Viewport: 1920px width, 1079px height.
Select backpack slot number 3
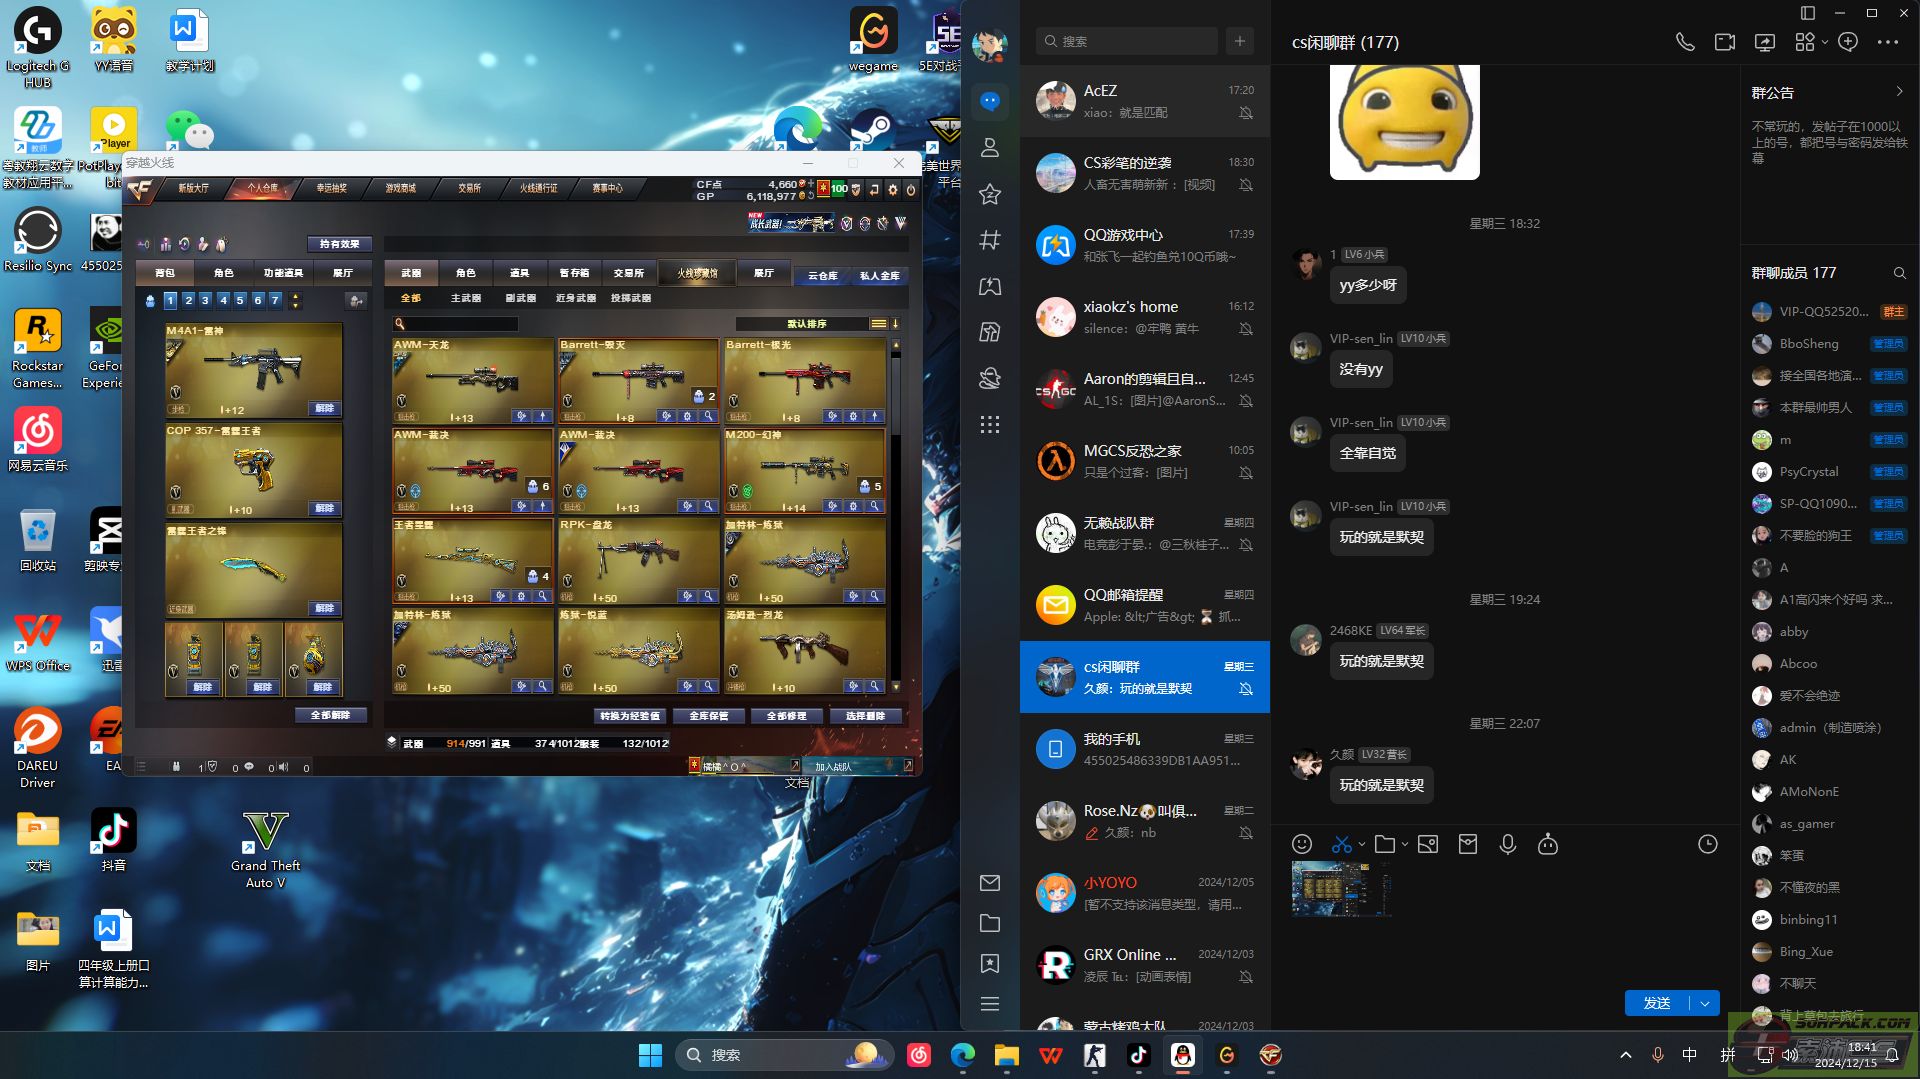(205, 300)
